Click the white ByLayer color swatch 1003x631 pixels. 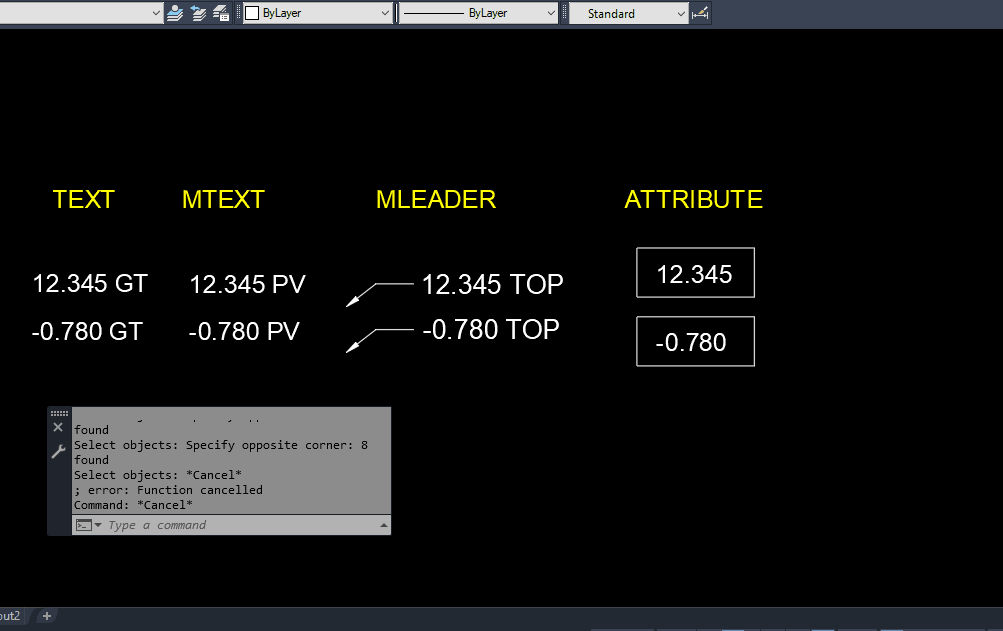253,13
